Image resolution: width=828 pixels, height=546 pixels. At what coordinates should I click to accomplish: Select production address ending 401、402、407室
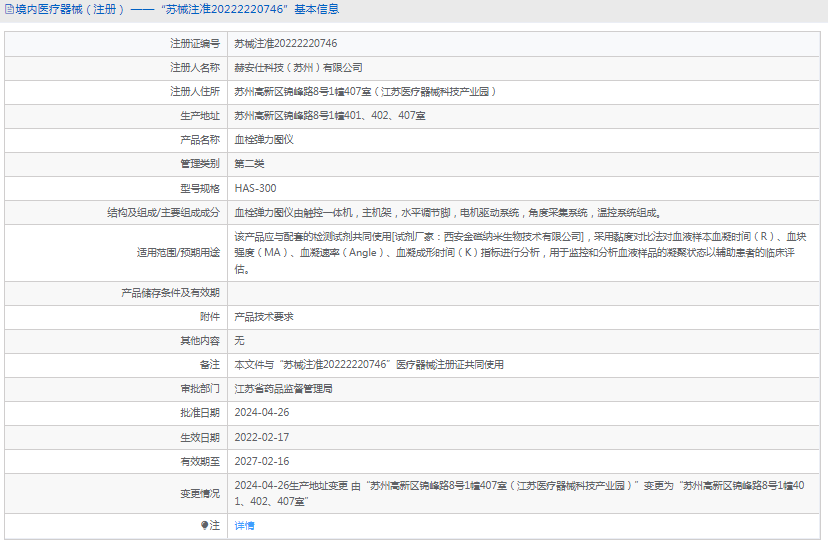tap(330, 116)
